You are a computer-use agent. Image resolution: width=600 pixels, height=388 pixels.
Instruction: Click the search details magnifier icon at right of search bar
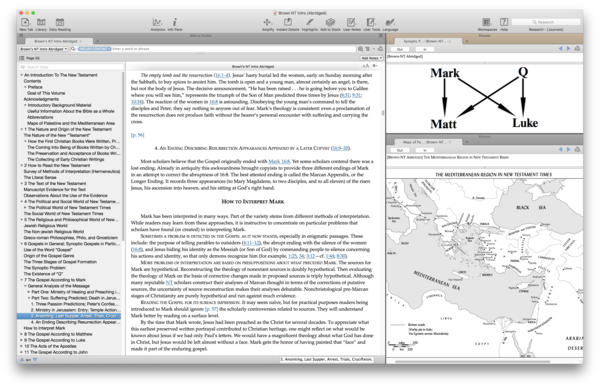[360, 49]
